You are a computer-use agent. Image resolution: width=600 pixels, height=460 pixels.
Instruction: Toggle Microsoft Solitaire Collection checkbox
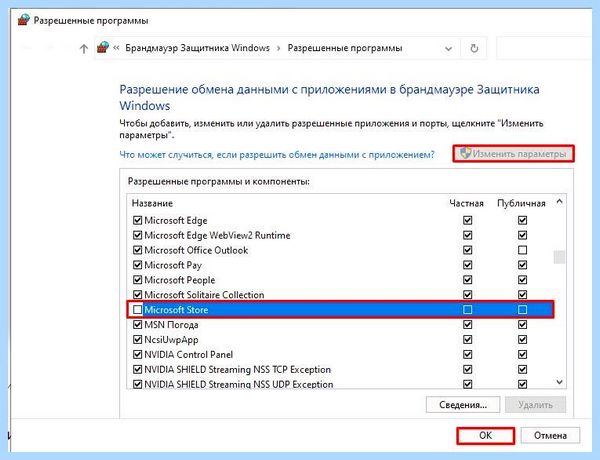(137, 295)
